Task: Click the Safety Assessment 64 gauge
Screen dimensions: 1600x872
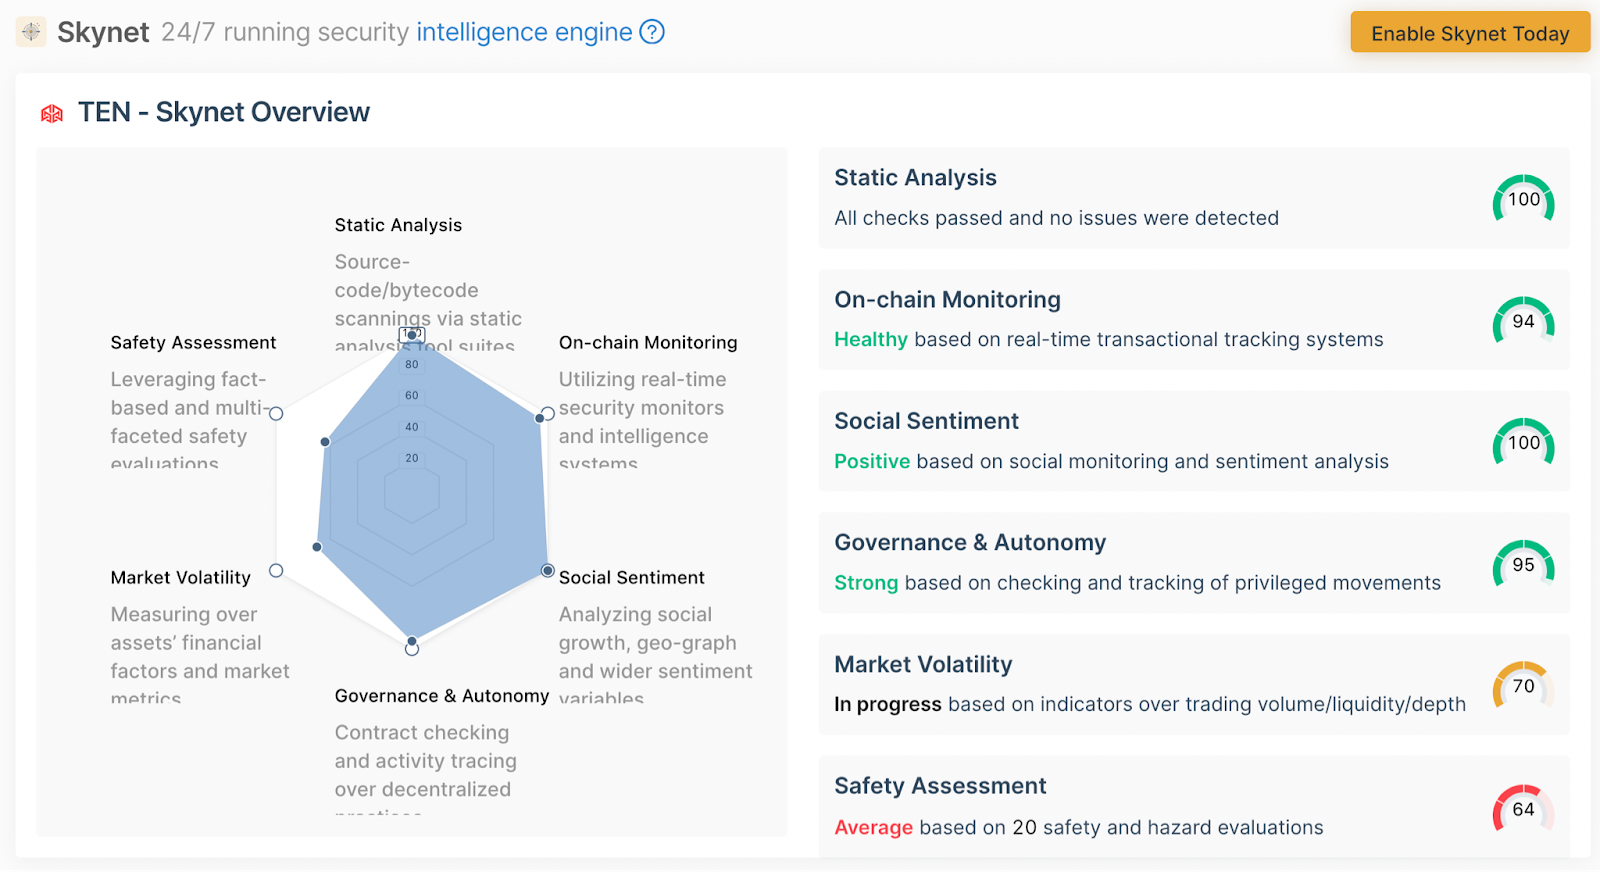Action: (x=1523, y=809)
